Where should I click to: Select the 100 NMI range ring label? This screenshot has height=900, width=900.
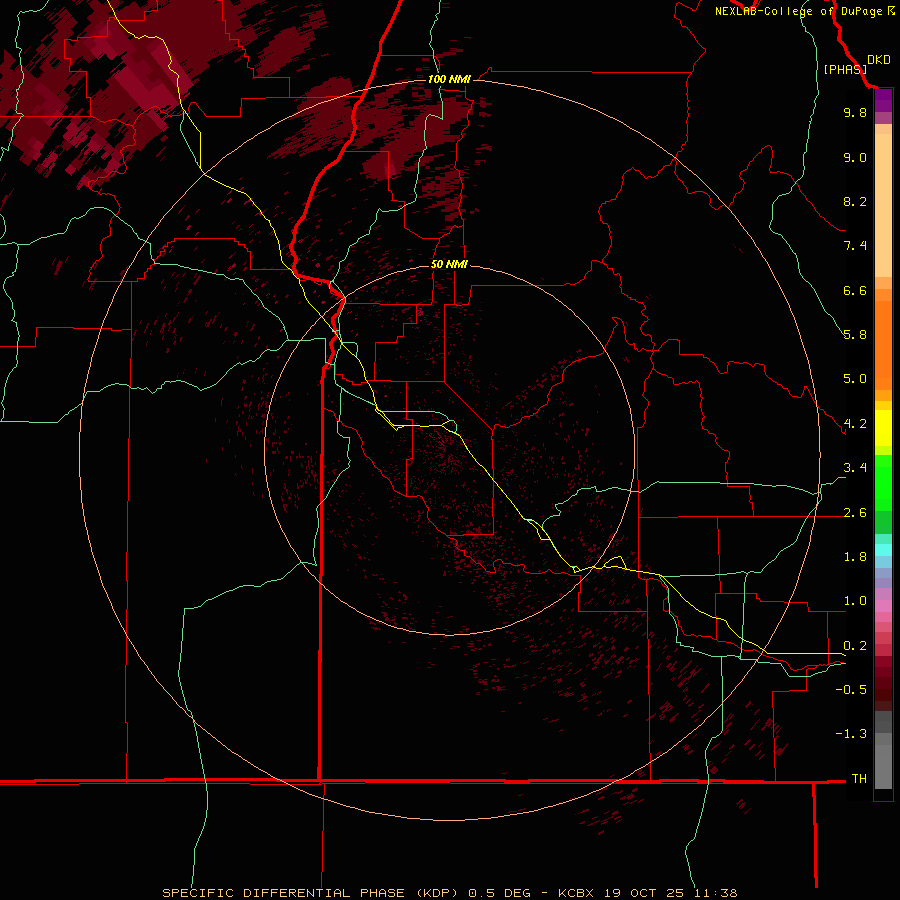click(x=449, y=79)
